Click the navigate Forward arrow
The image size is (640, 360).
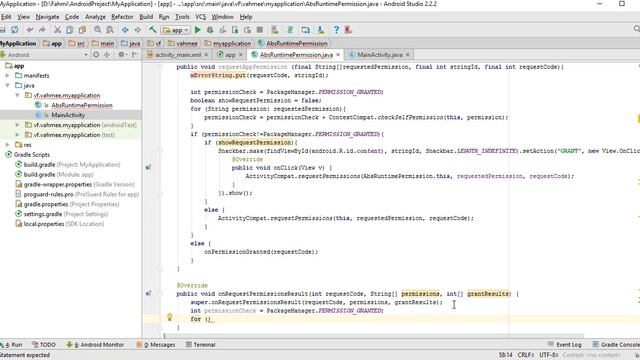click(x=138, y=30)
